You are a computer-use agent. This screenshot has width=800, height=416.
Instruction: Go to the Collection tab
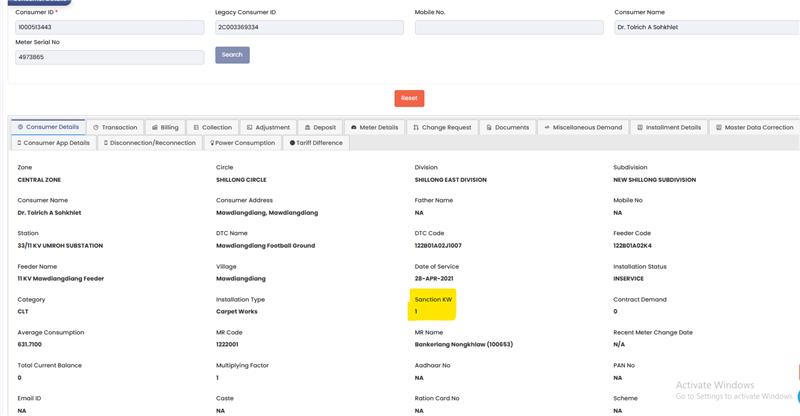point(212,128)
